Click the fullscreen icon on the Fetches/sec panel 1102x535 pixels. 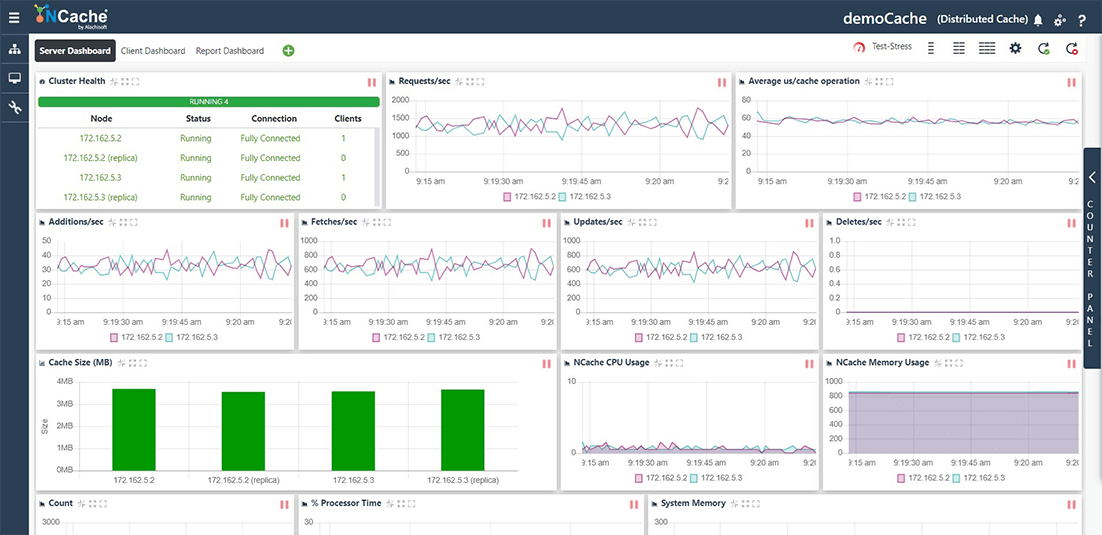pyautogui.click(x=388, y=222)
